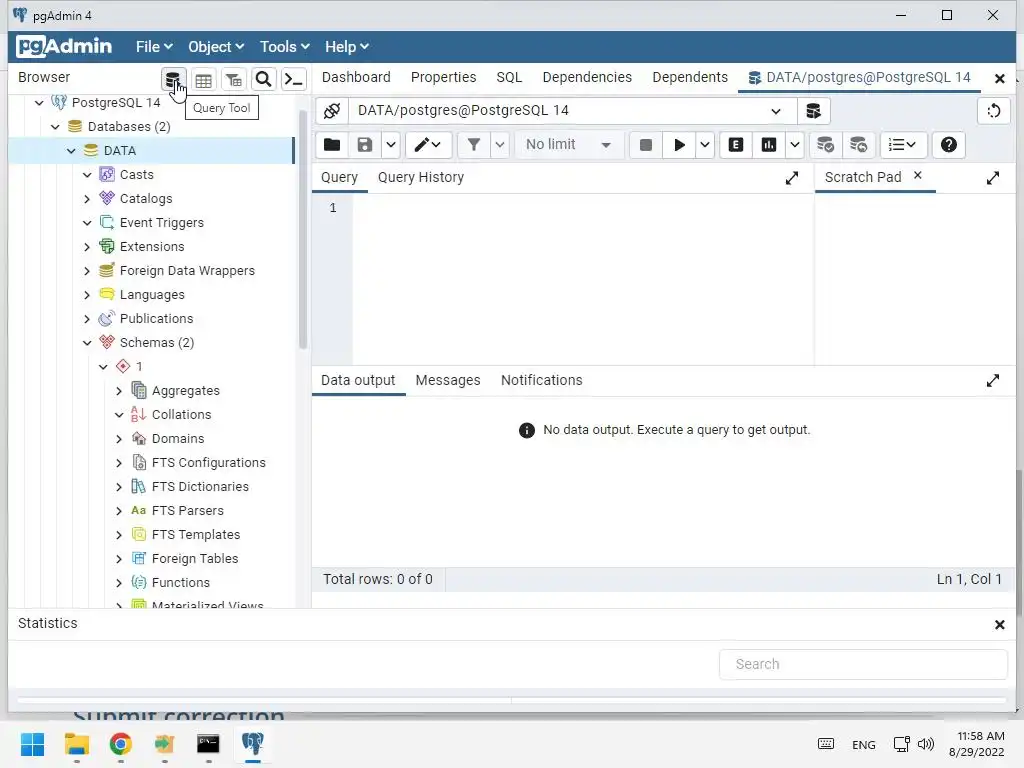Maximize the Query editor panel
The width and height of the screenshot is (1024, 768).
792,178
